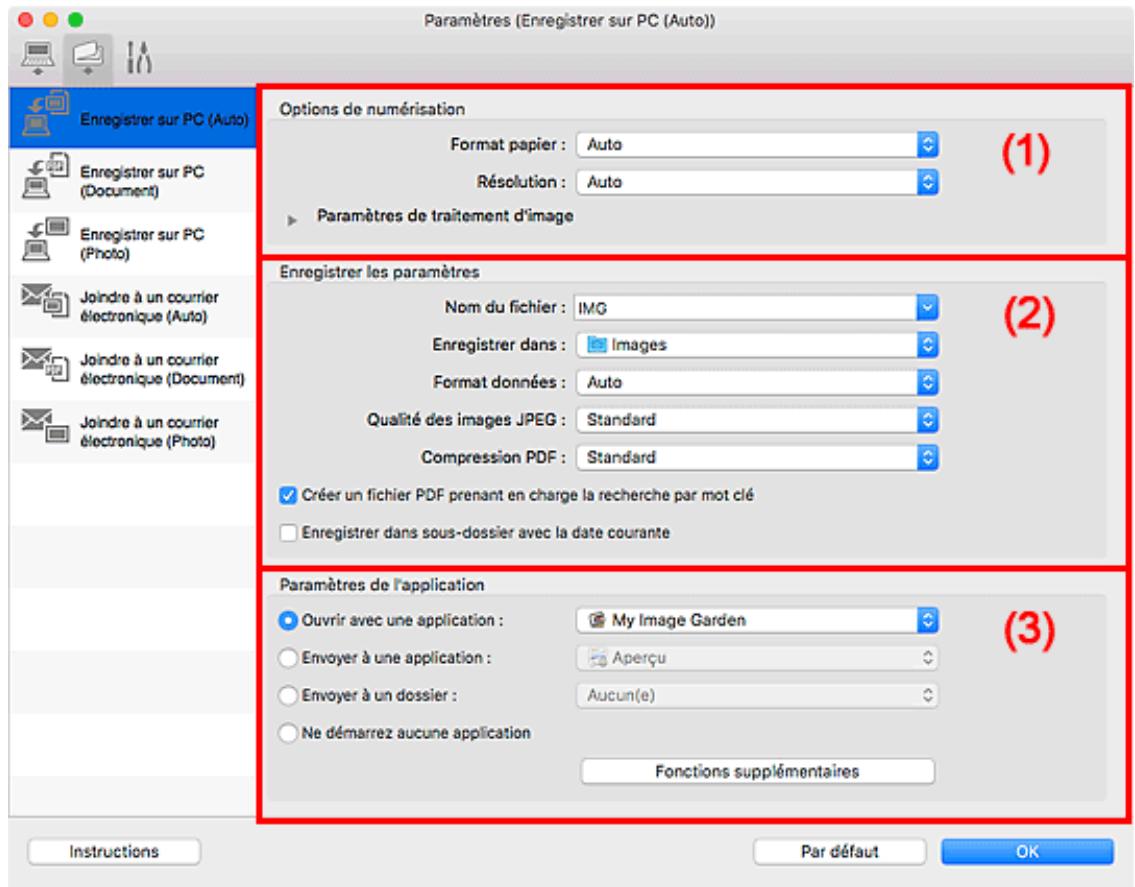Uncheck Créer un fichier PDF recherche par mot clé
The width and height of the screenshot is (1135, 887).
coord(288,495)
